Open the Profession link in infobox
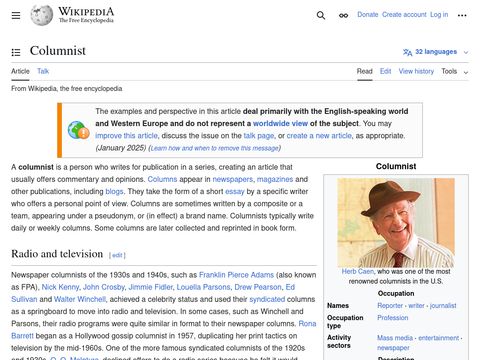Screen dimensions: 480x360 point(393,318)
